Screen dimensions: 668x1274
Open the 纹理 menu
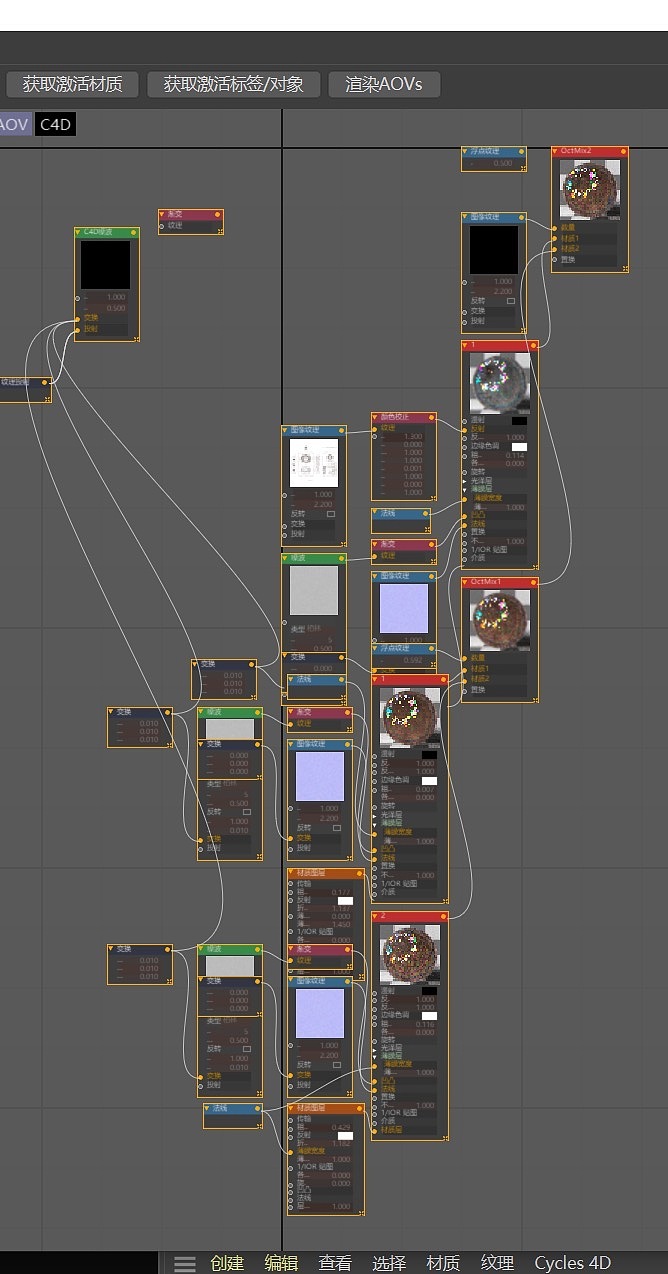point(497,1263)
